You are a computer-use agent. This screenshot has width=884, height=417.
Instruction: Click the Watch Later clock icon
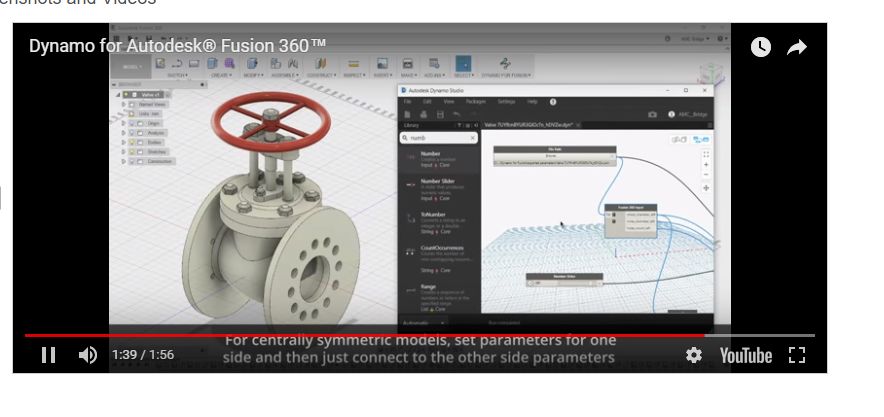click(x=761, y=47)
